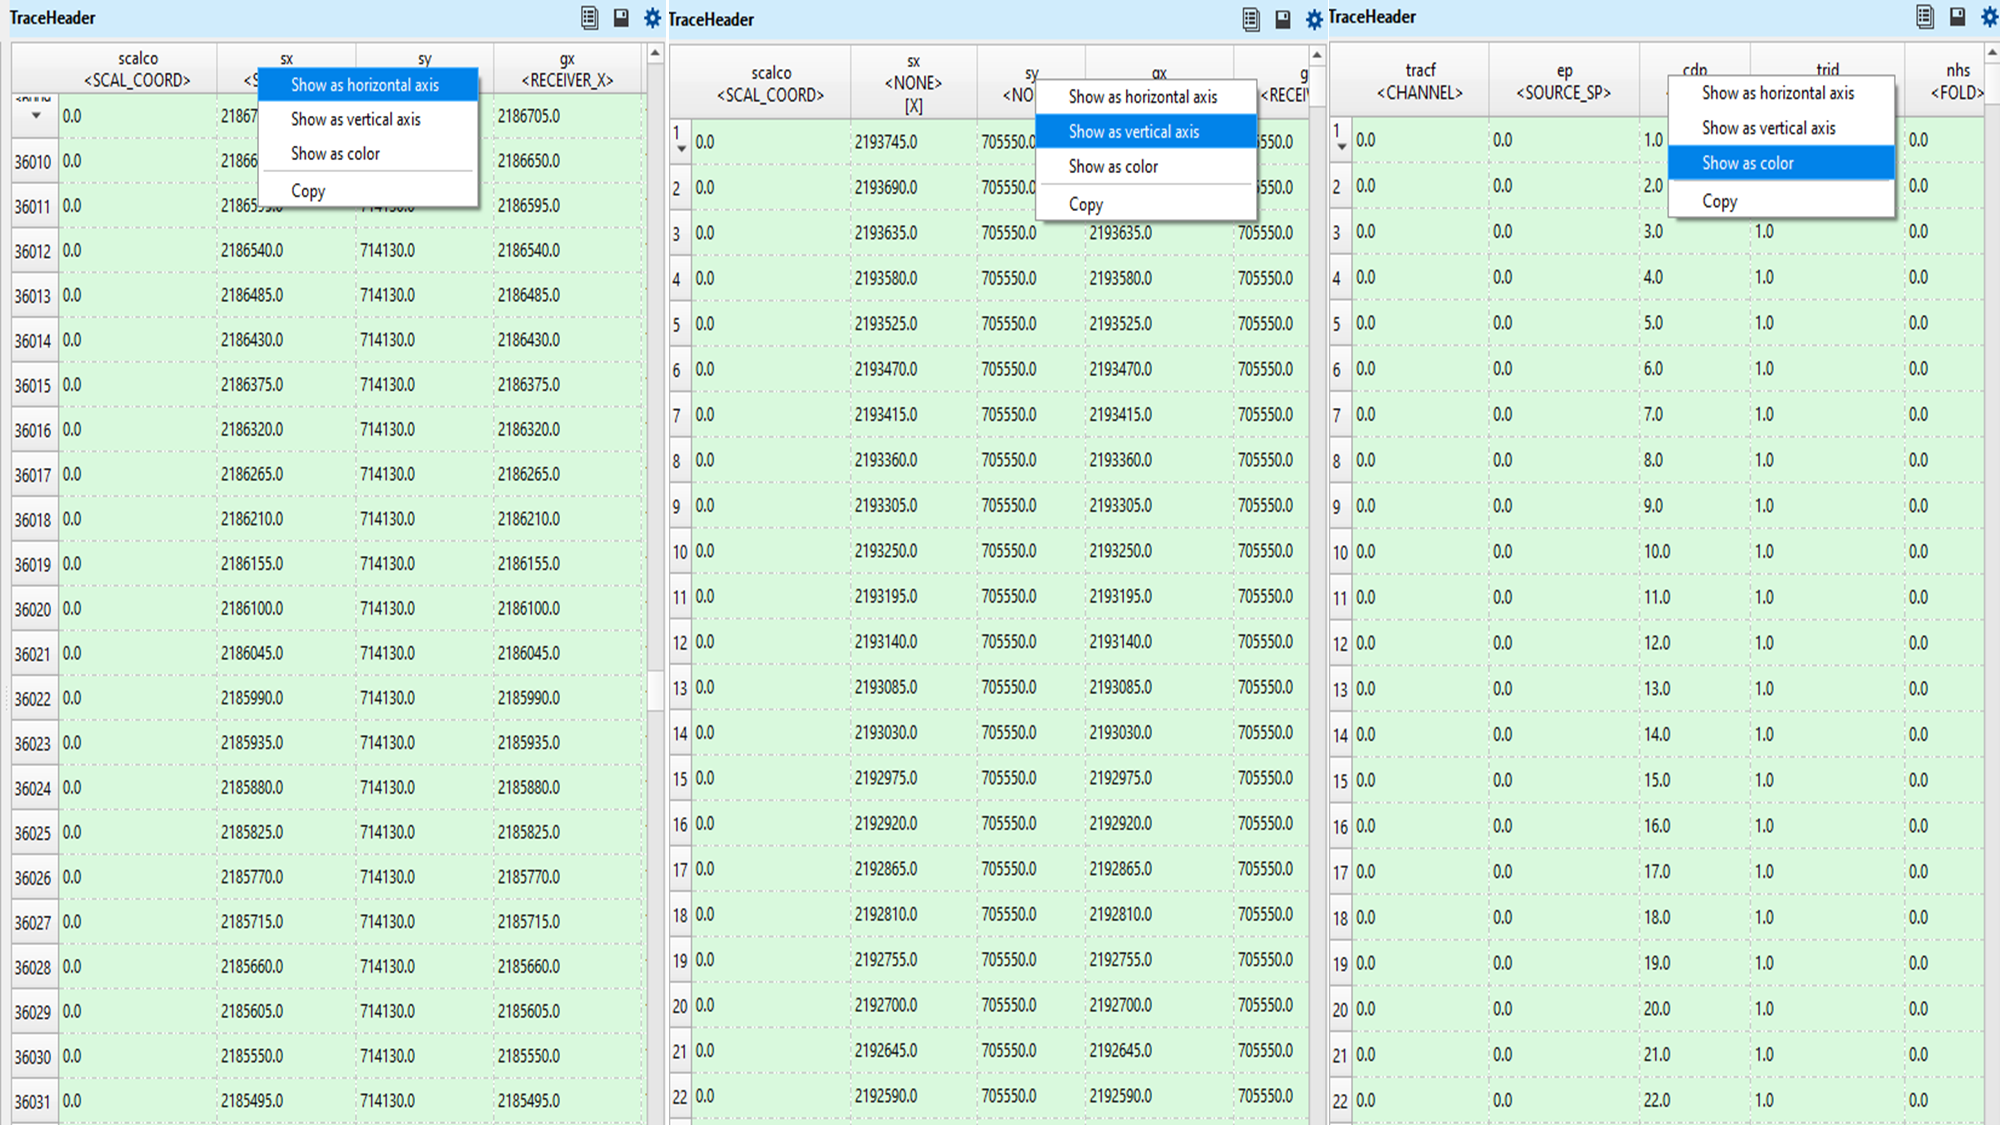Choose 'Show as vertical axis' in middle menu
Image resolution: width=2000 pixels, height=1125 pixels.
[1134, 132]
